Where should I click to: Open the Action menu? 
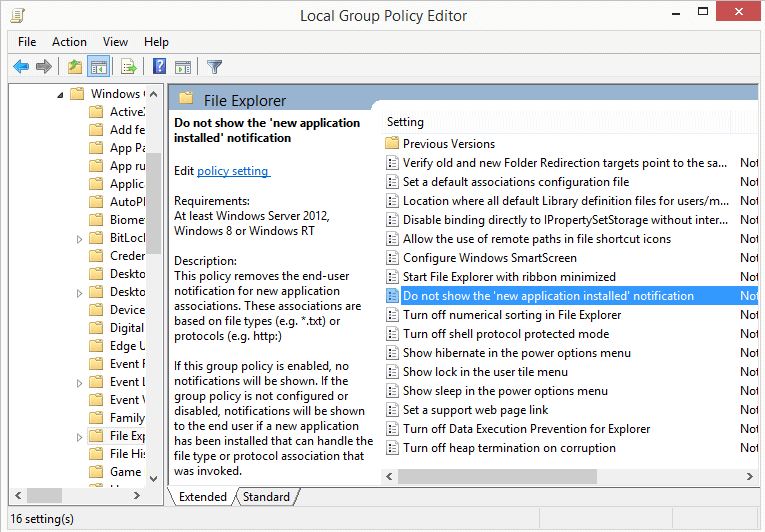(x=69, y=42)
